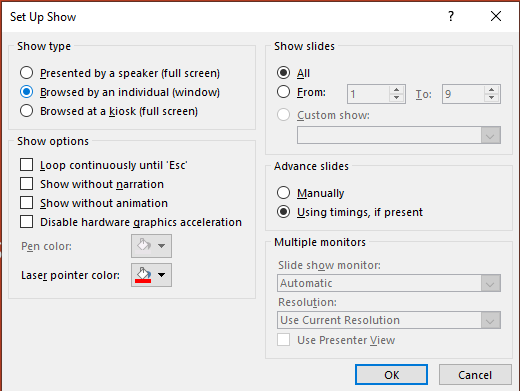Choose Manually under Advance slides
Viewport: 520px width, 391px height.
point(283,193)
